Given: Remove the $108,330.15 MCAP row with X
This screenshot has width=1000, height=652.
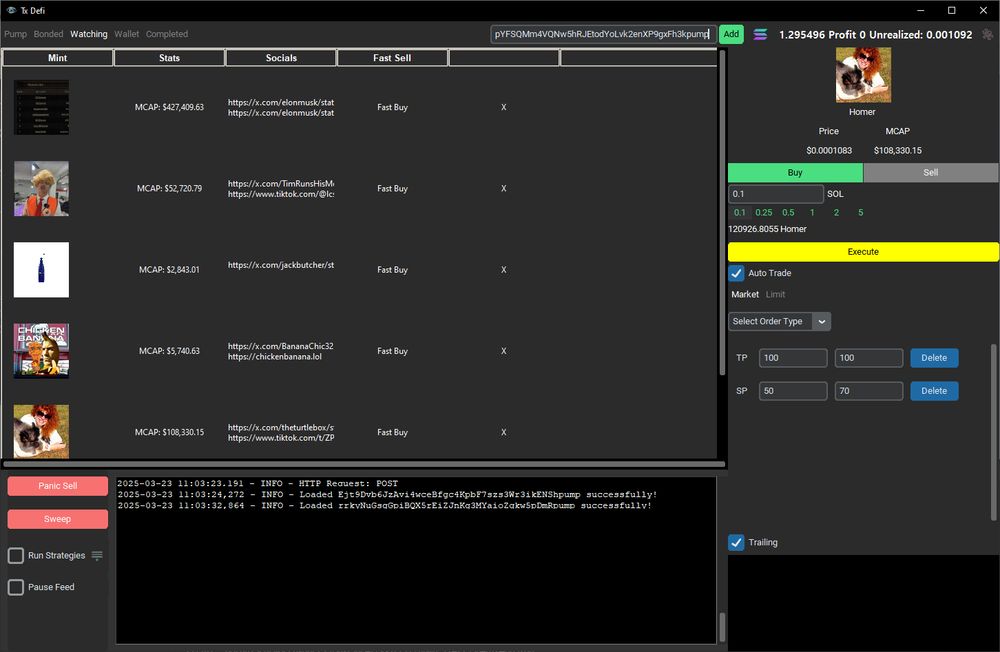Looking at the screenshot, I should coord(504,432).
